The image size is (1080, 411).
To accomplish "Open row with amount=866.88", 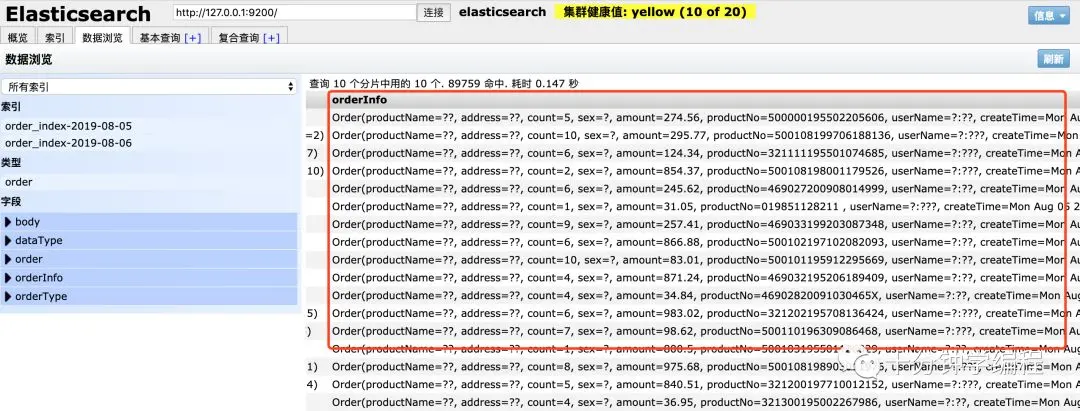I will point(693,242).
